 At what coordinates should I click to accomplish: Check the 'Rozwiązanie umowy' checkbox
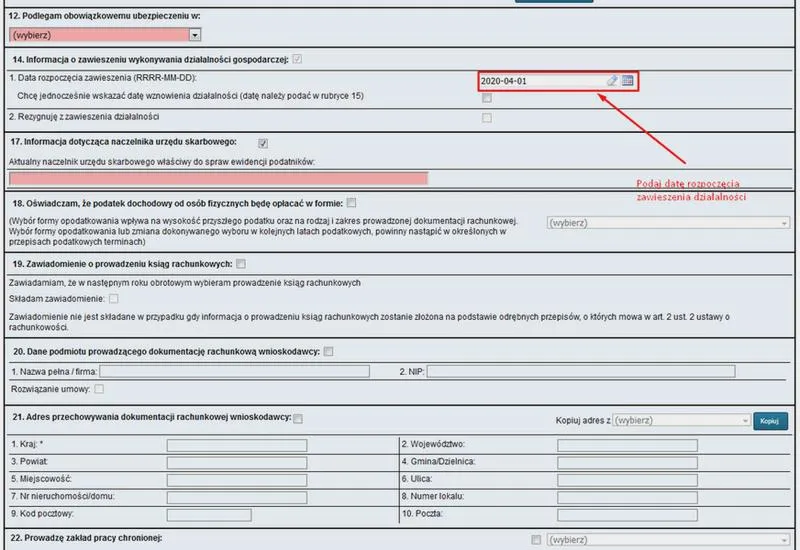(99, 389)
